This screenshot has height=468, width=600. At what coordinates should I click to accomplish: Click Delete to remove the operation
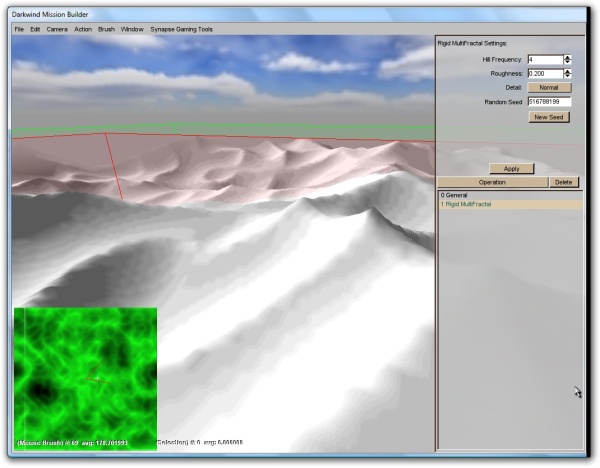(564, 183)
